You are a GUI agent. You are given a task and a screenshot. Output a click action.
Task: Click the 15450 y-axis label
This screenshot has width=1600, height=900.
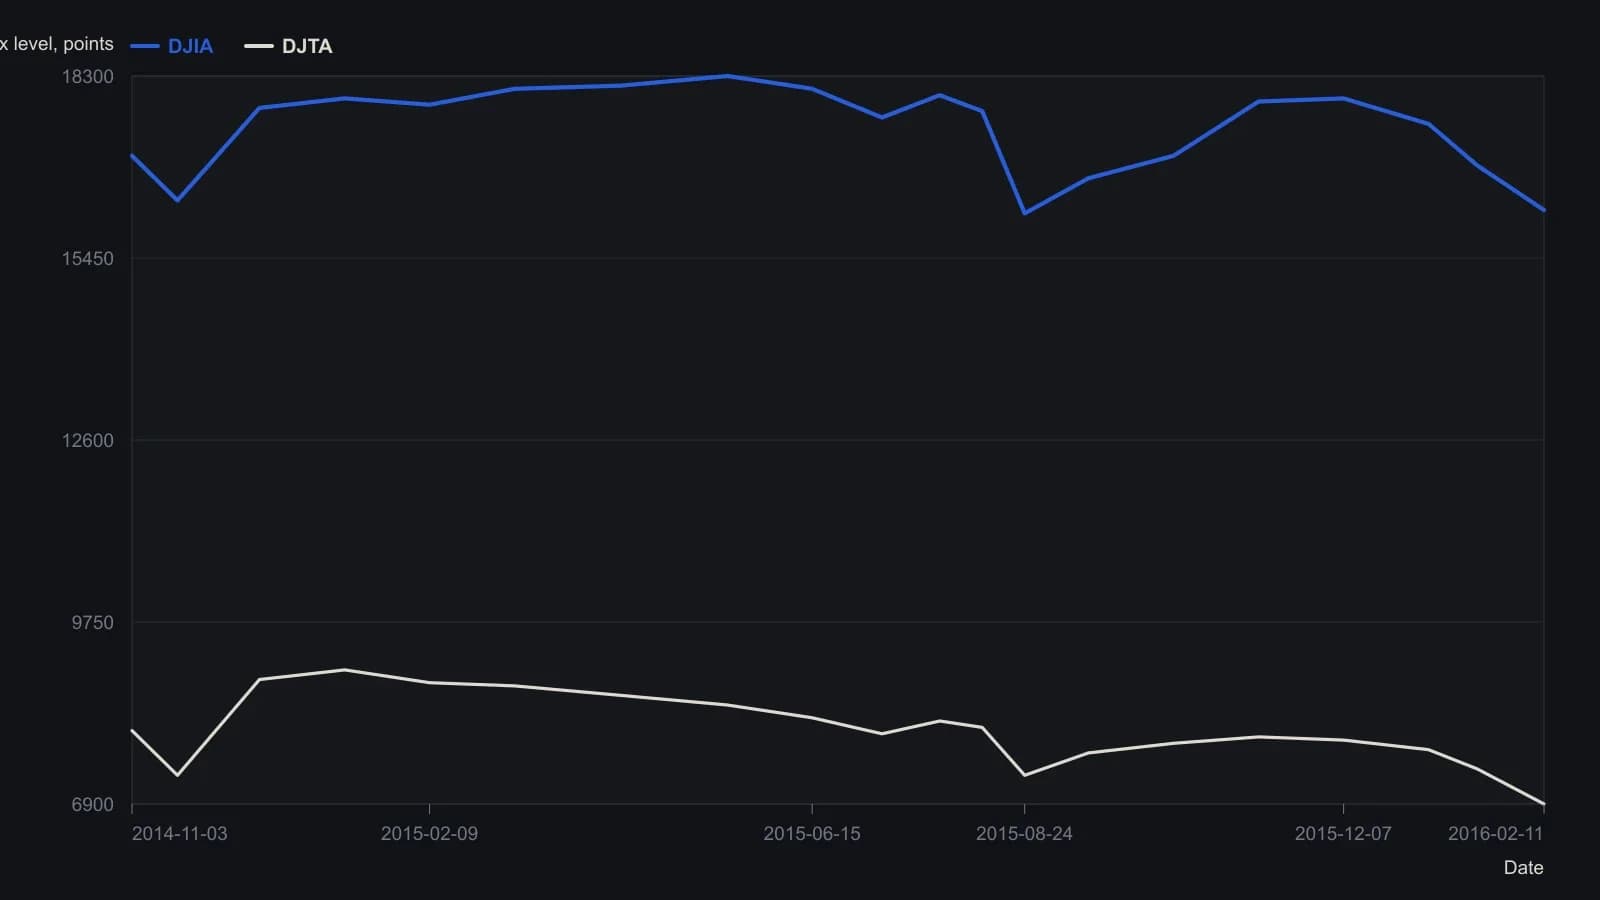[x=88, y=259]
